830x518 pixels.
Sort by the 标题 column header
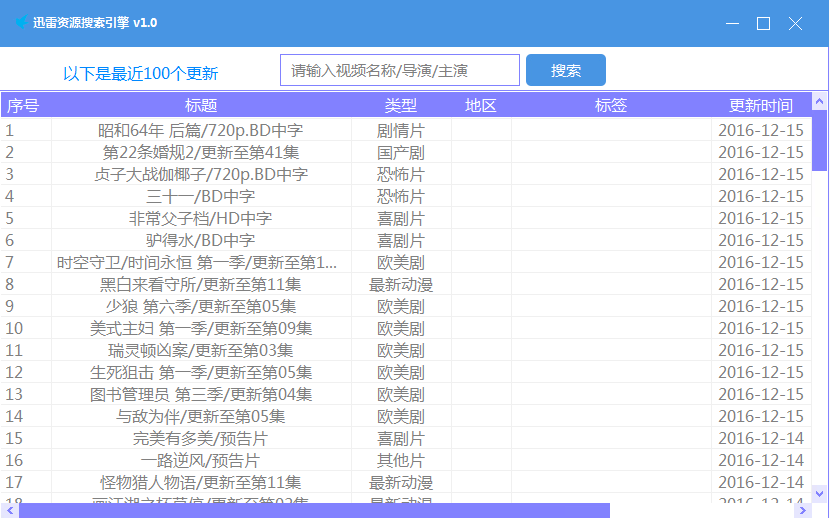[201, 105]
